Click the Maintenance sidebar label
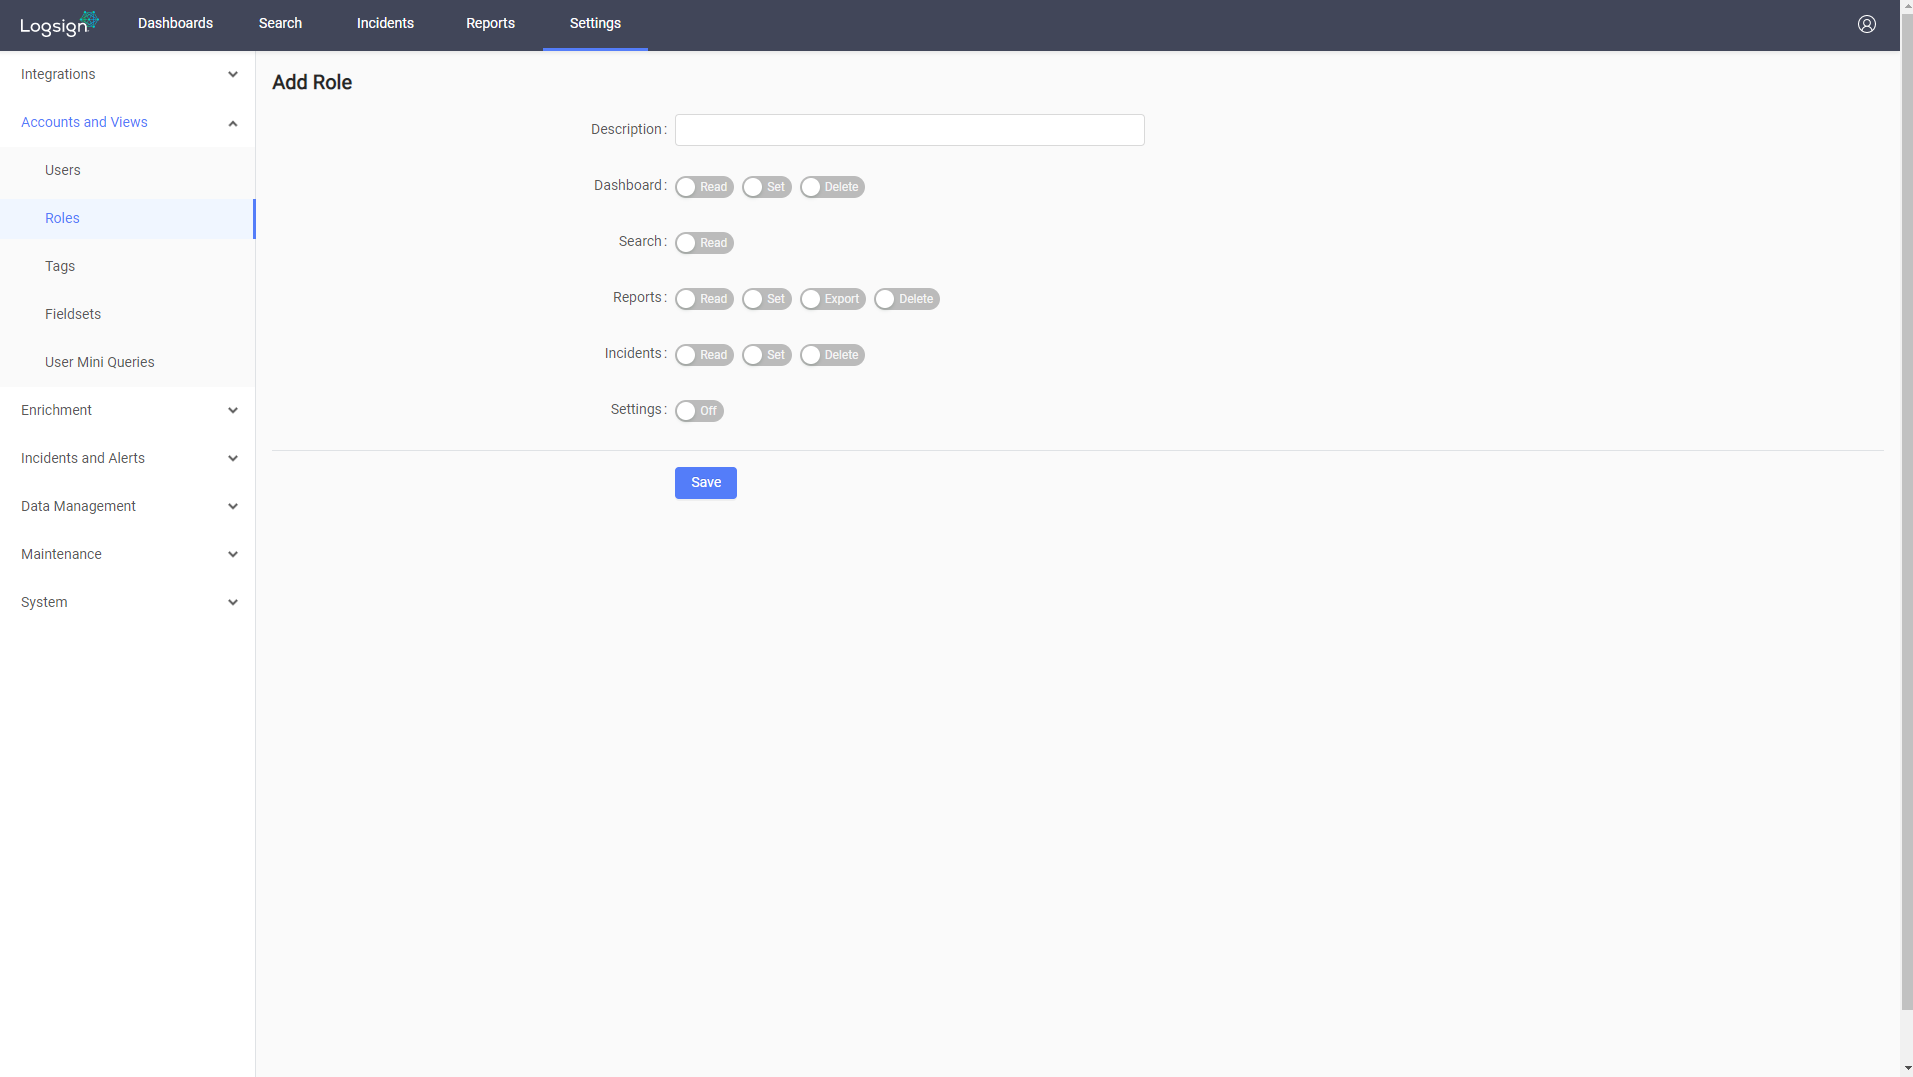1913x1077 pixels. [x=61, y=555]
